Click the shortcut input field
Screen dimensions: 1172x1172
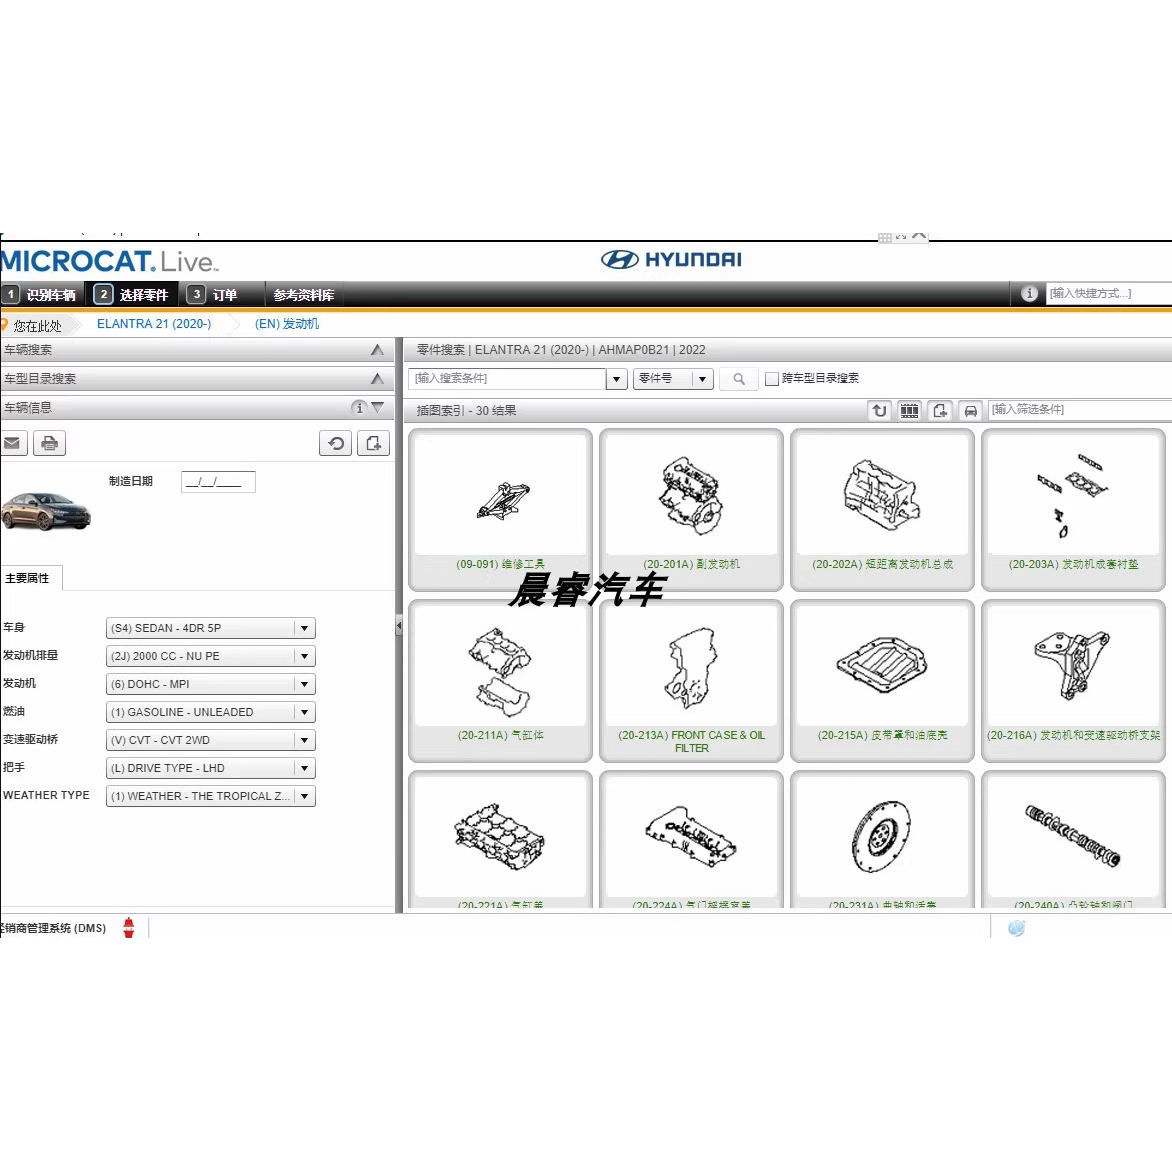pyautogui.click(x=1108, y=293)
